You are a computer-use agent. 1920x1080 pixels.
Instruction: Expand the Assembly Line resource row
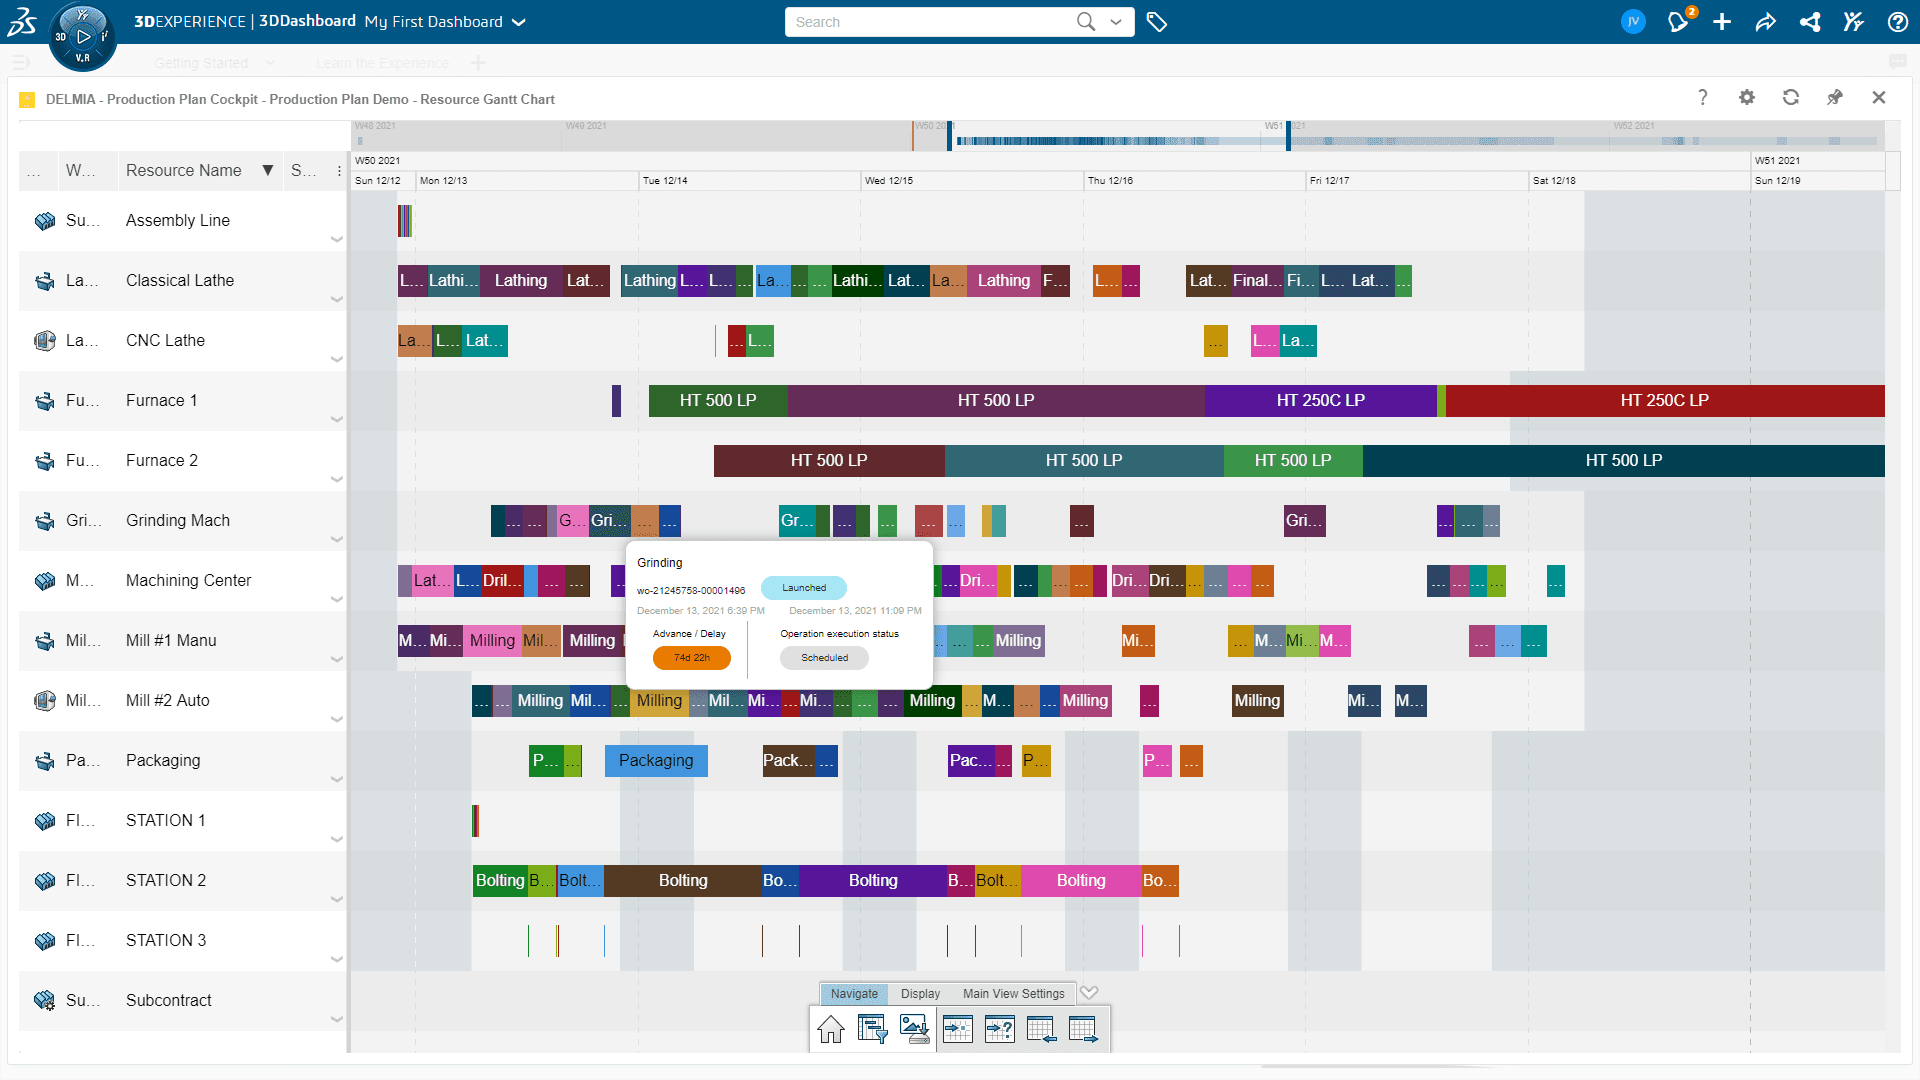pos(338,240)
